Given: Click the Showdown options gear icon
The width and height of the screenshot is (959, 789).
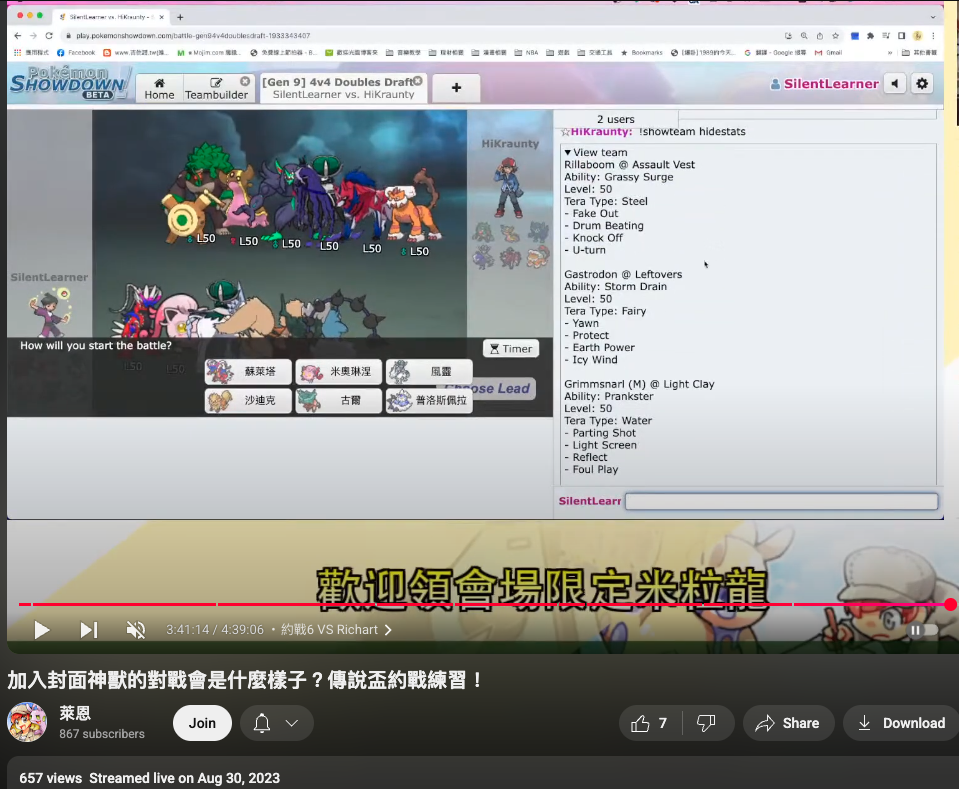Looking at the screenshot, I should [922, 84].
